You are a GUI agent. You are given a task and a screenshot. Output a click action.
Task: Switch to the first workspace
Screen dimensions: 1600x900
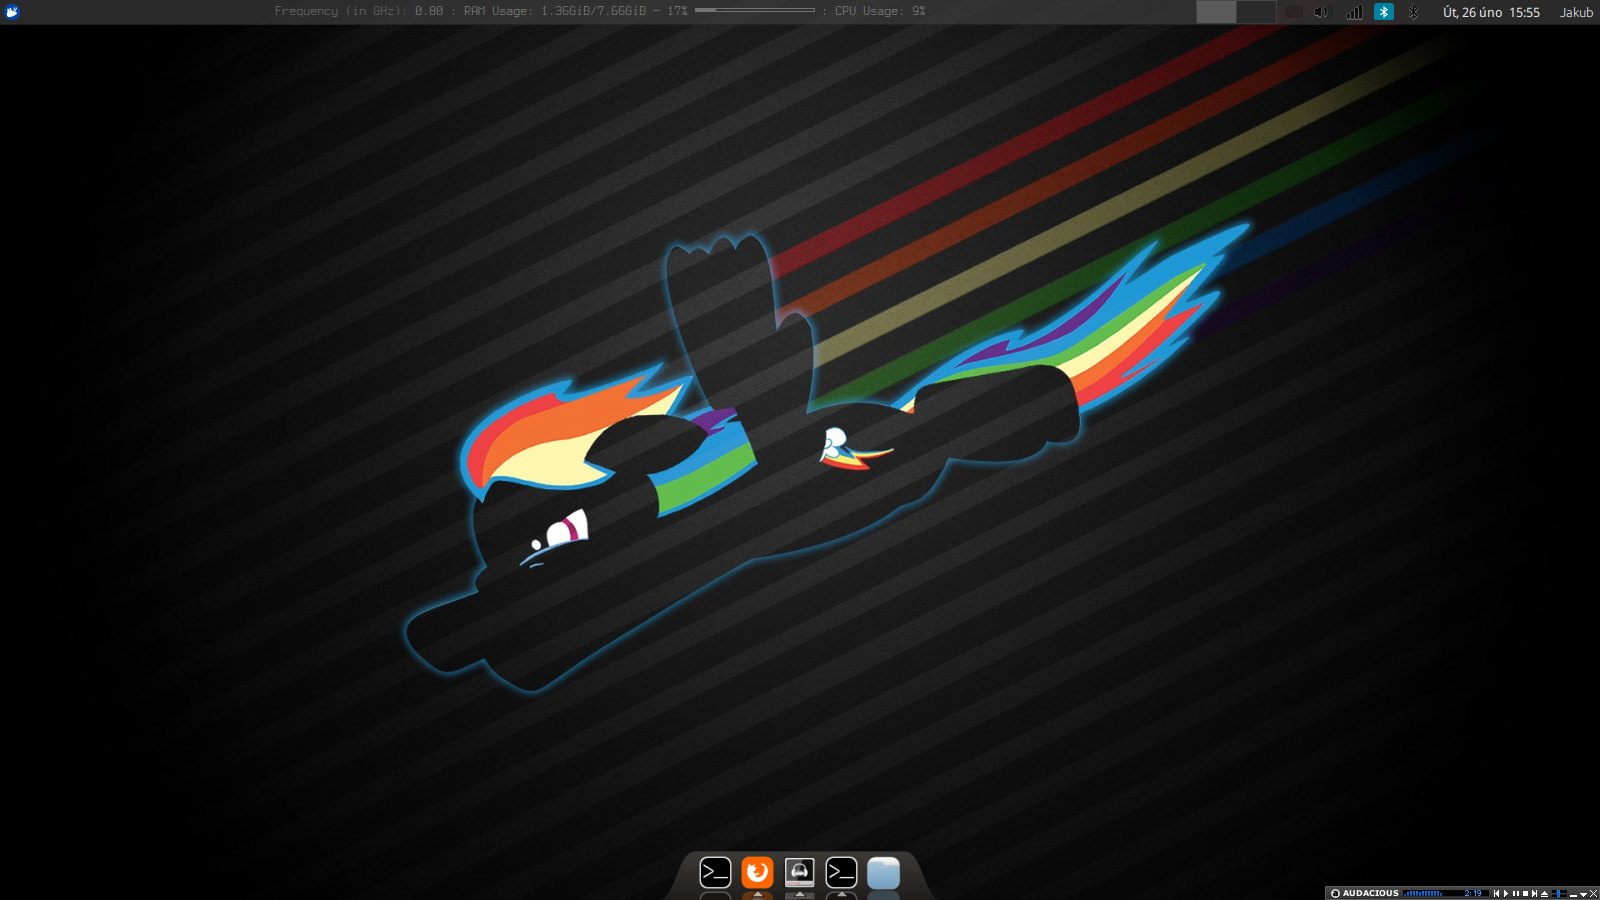click(1216, 12)
